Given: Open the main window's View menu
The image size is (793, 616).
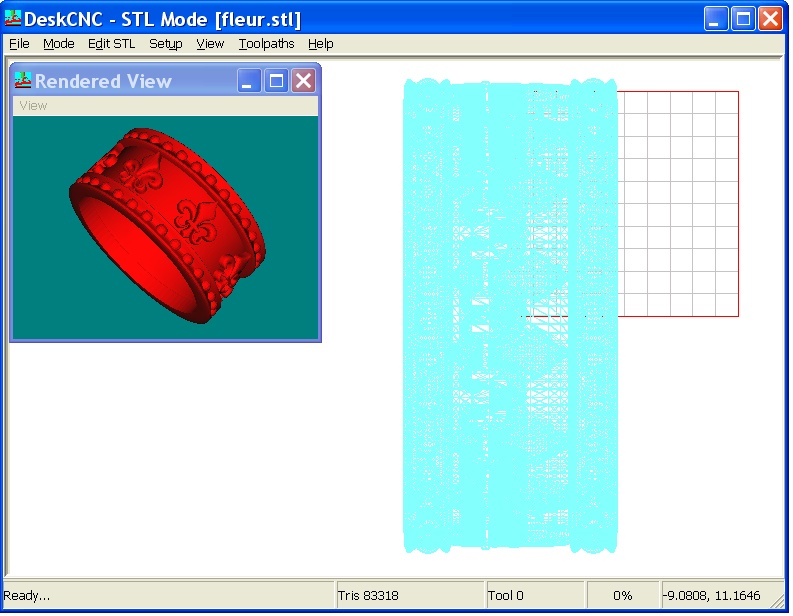Looking at the screenshot, I should 210,44.
